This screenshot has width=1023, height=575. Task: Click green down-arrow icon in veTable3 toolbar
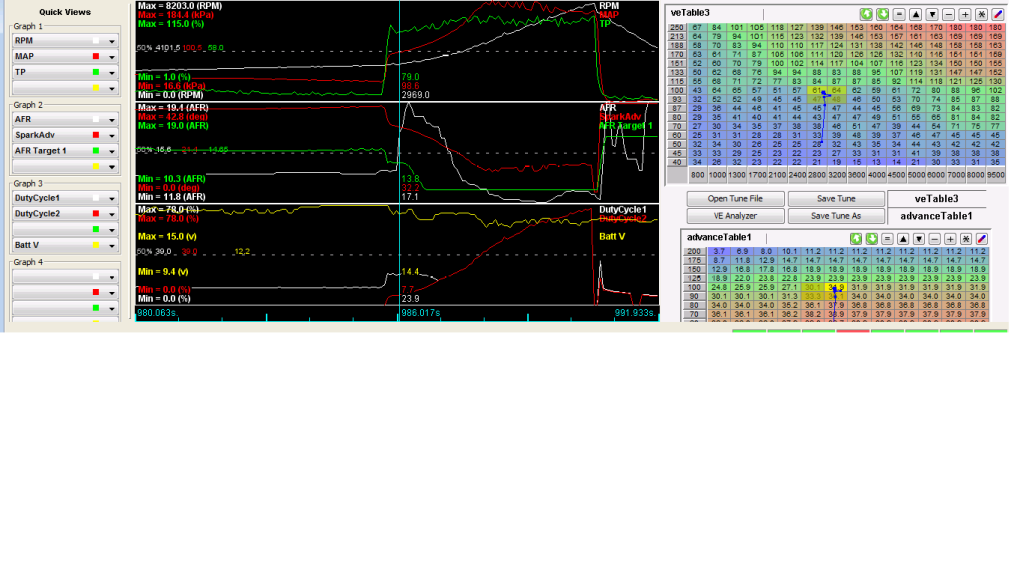click(882, 14)
